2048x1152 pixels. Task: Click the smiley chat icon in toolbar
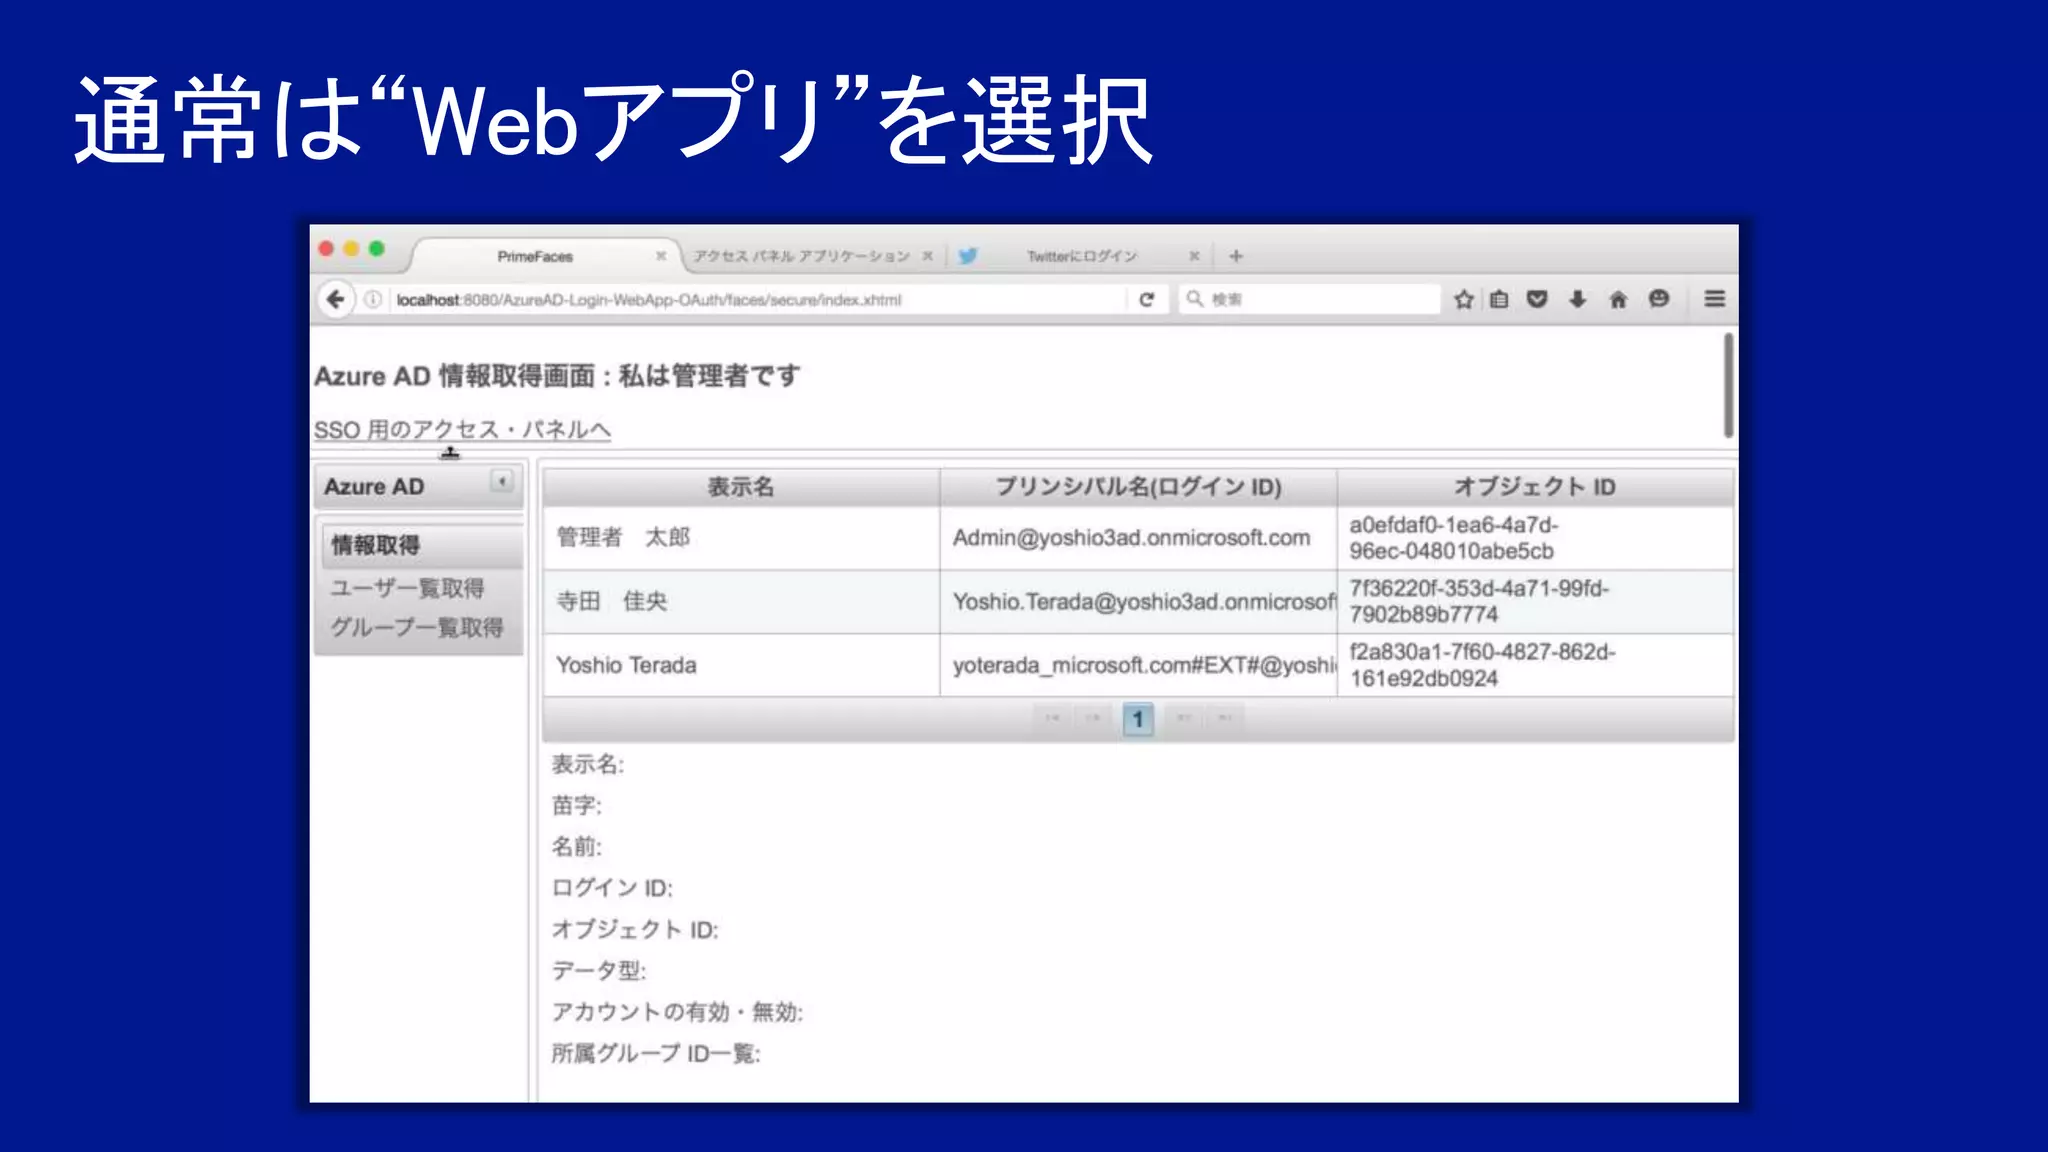(x=1659, y=299)
